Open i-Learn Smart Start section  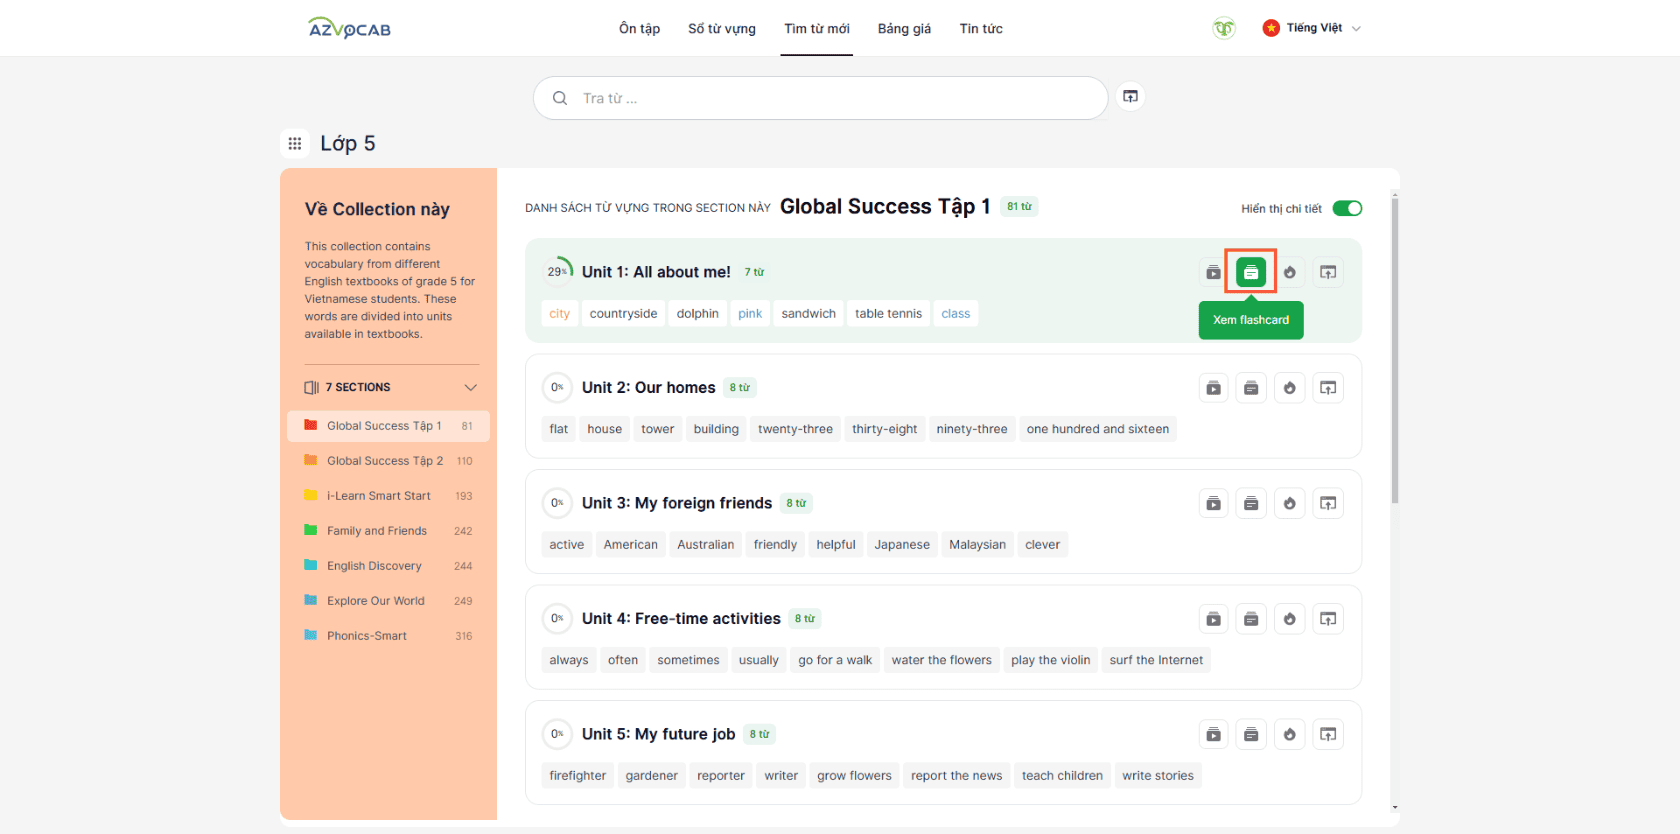pyautogui.click(x=388, y=496)
